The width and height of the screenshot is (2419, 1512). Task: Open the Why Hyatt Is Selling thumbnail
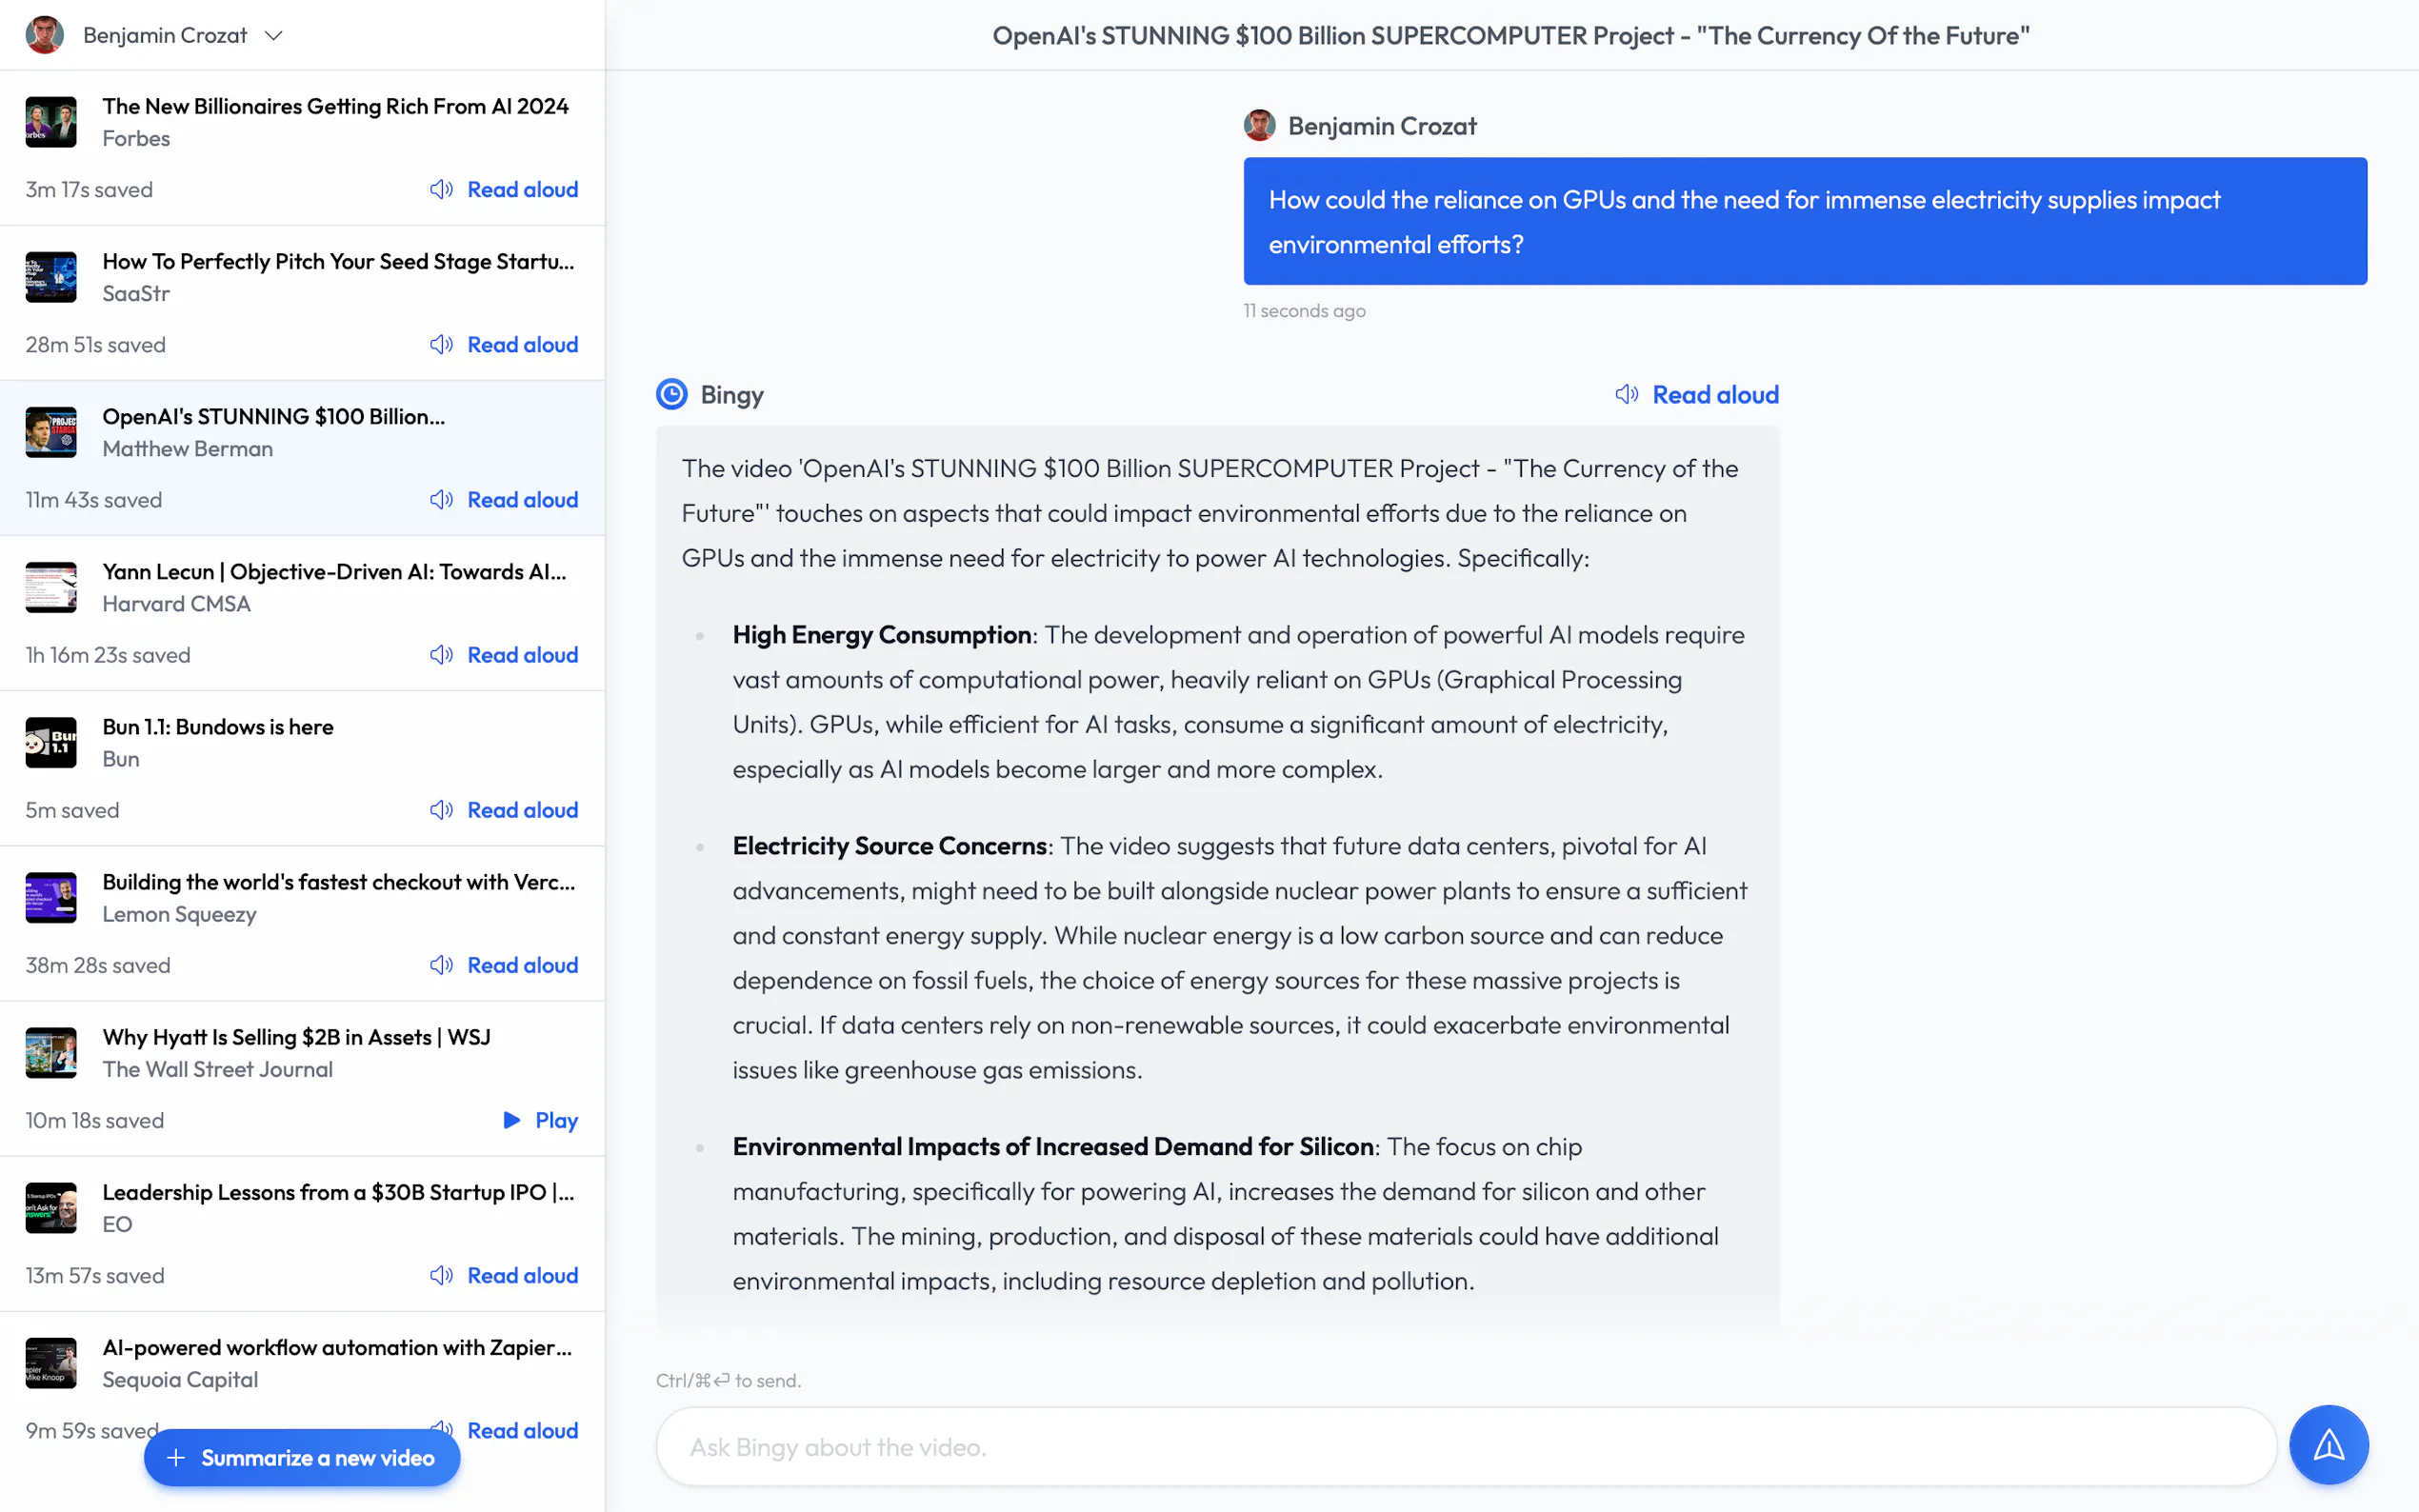[51, 1053]
